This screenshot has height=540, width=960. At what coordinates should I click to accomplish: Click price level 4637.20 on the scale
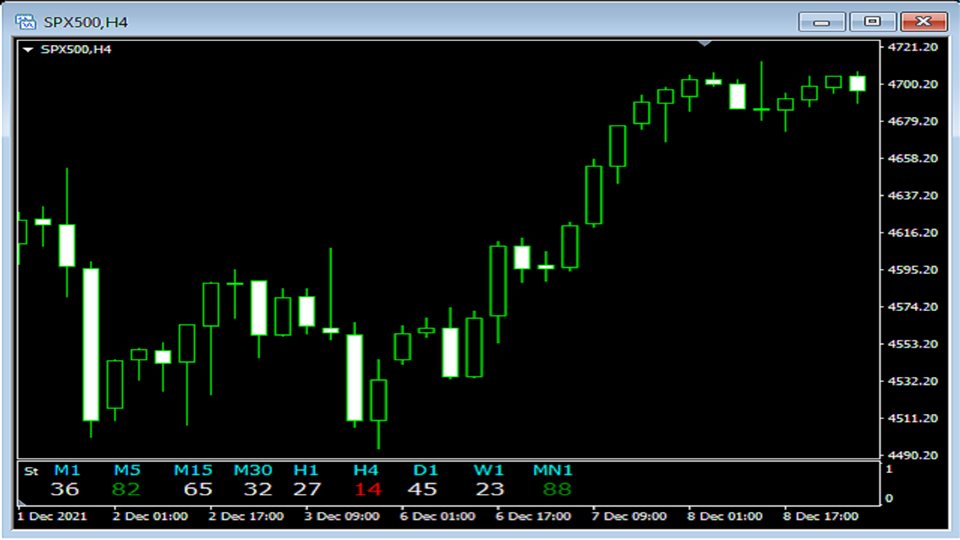pyautogui.click(x=913, y=195)
